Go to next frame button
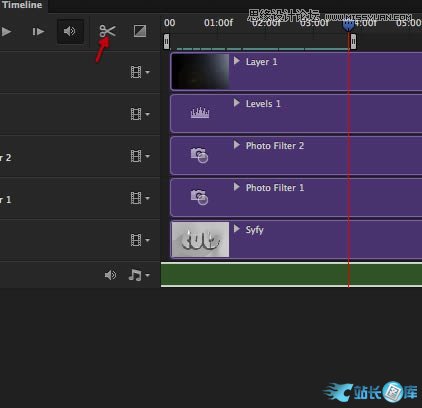This screenshot has height=408, width=422. pyautogui.click(x=38, y=32)
